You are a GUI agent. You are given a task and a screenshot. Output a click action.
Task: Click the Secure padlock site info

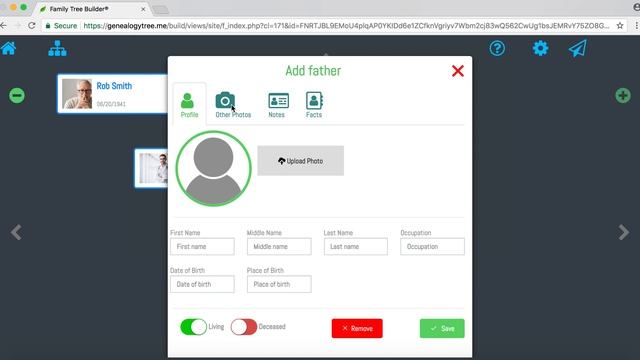click(61, 25)
